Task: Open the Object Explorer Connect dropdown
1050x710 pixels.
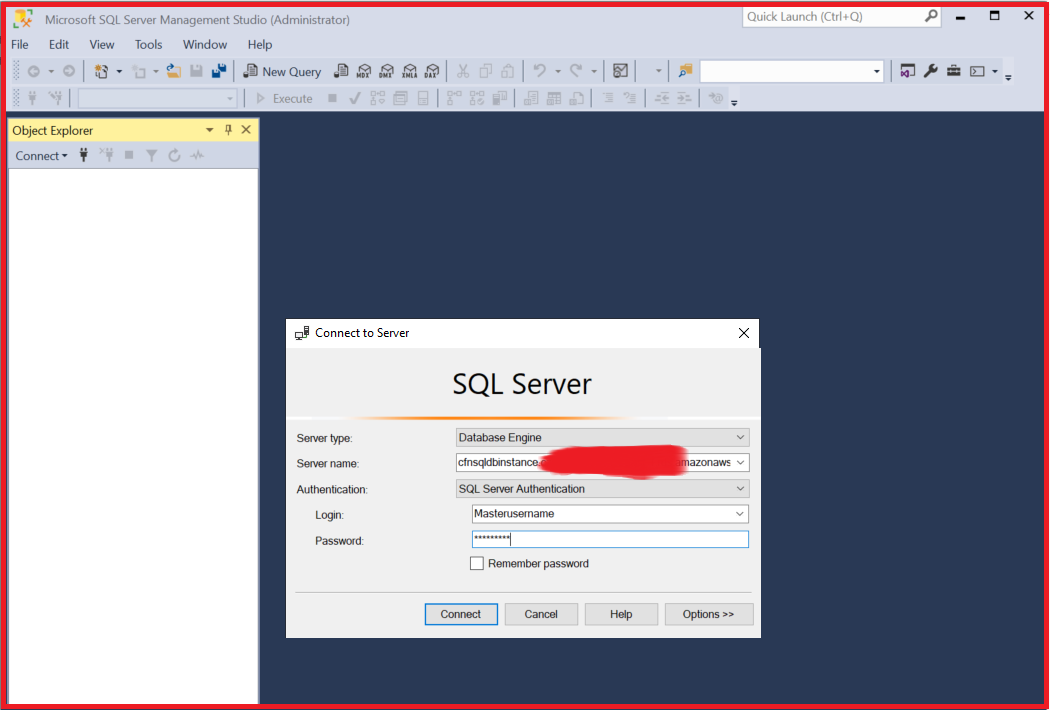Action: pos(41,155)
